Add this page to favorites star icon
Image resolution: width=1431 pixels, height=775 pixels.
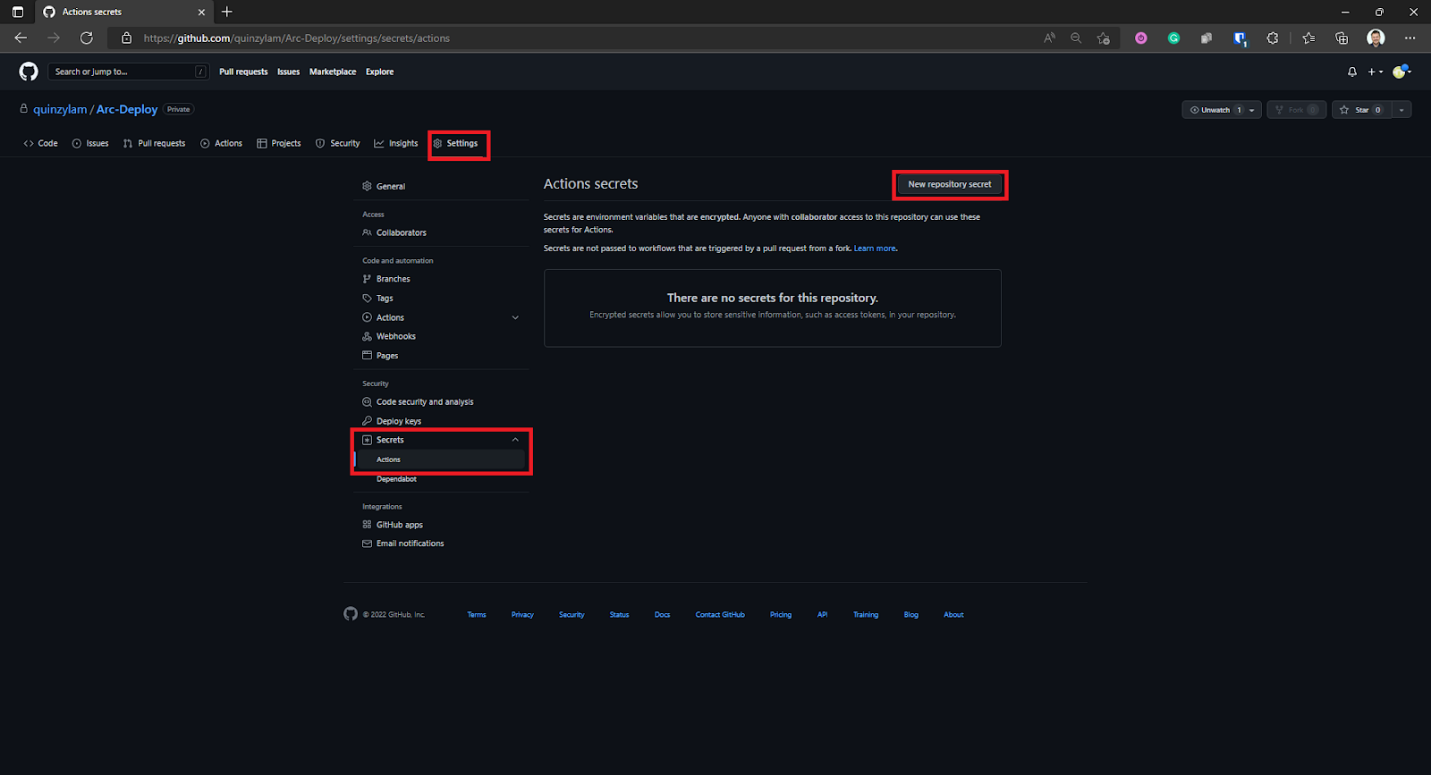pos(1103,38)
